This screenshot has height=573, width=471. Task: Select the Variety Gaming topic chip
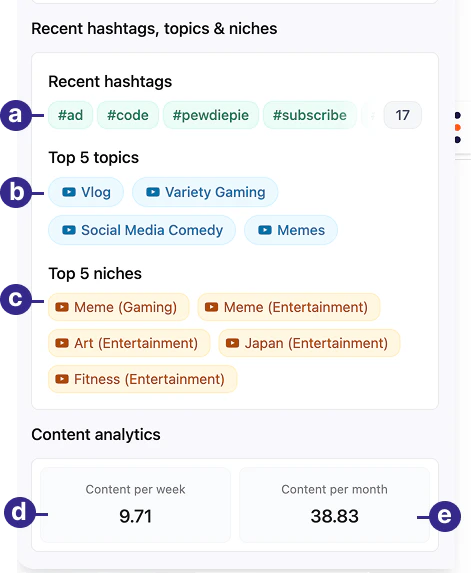(x=205, y=192)
